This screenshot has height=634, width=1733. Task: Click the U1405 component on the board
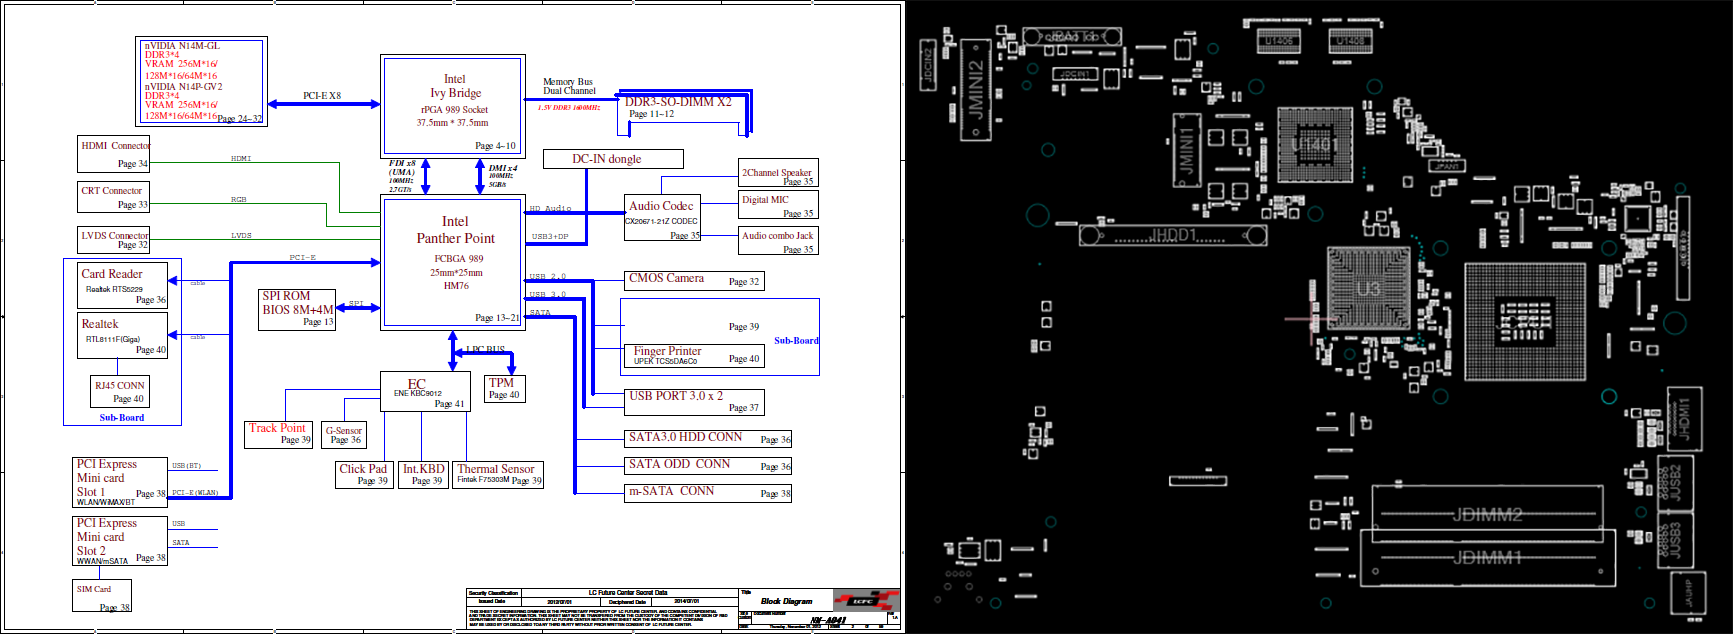pyautogui.click(x=1279, y=40)
